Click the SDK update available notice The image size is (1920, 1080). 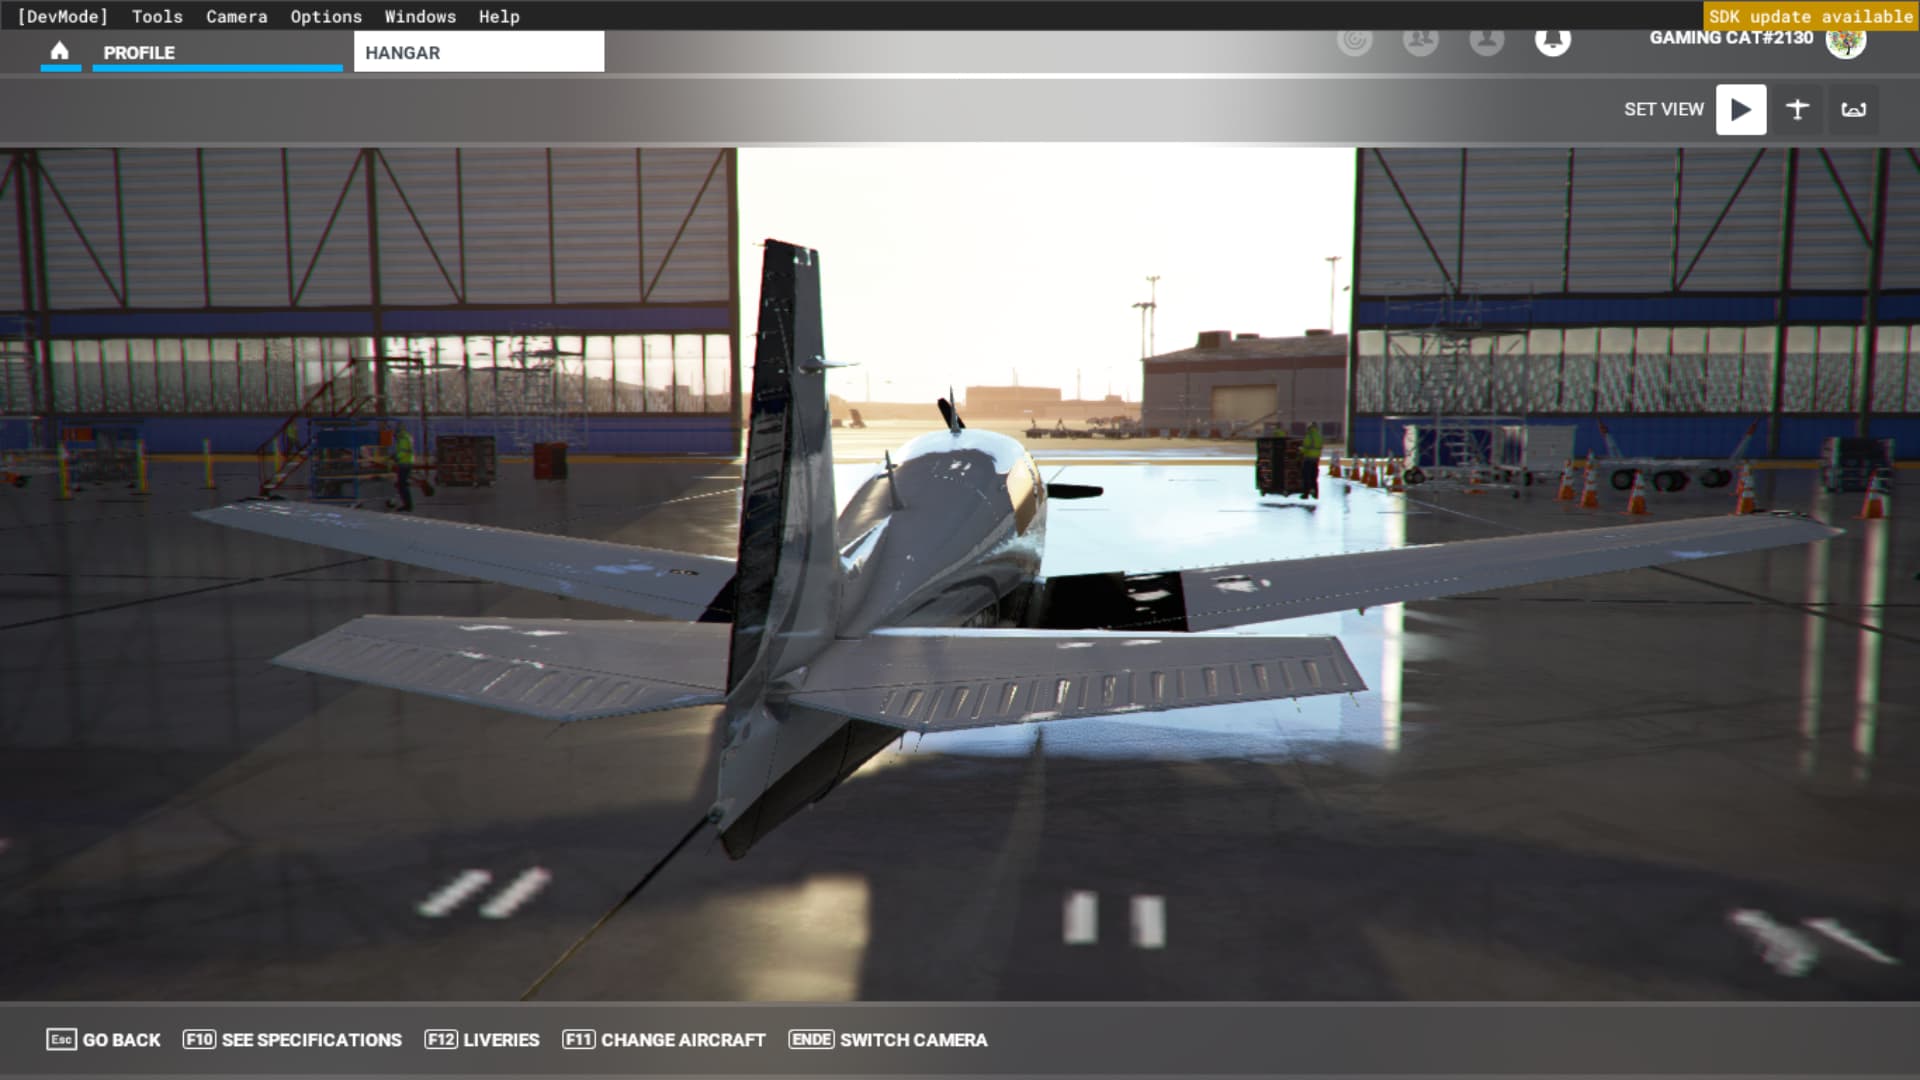coord(1810,16)
